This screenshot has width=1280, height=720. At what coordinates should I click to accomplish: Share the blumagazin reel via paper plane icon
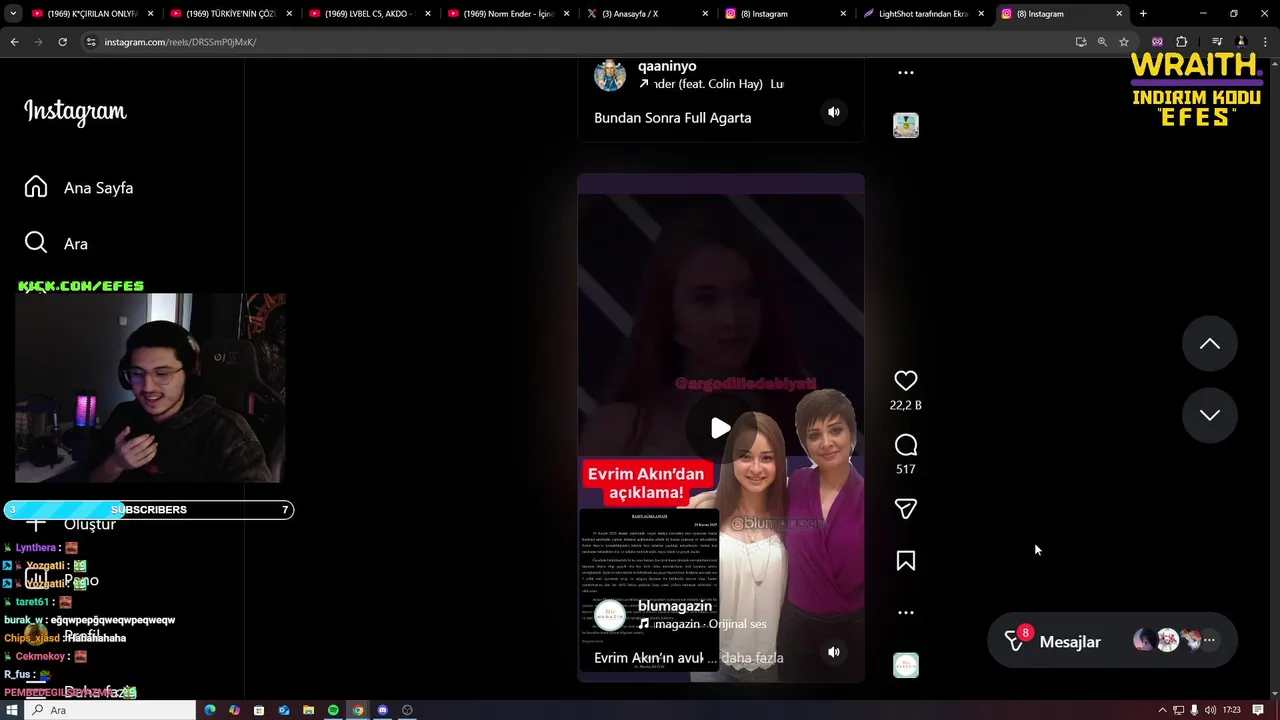pos(905,509)
